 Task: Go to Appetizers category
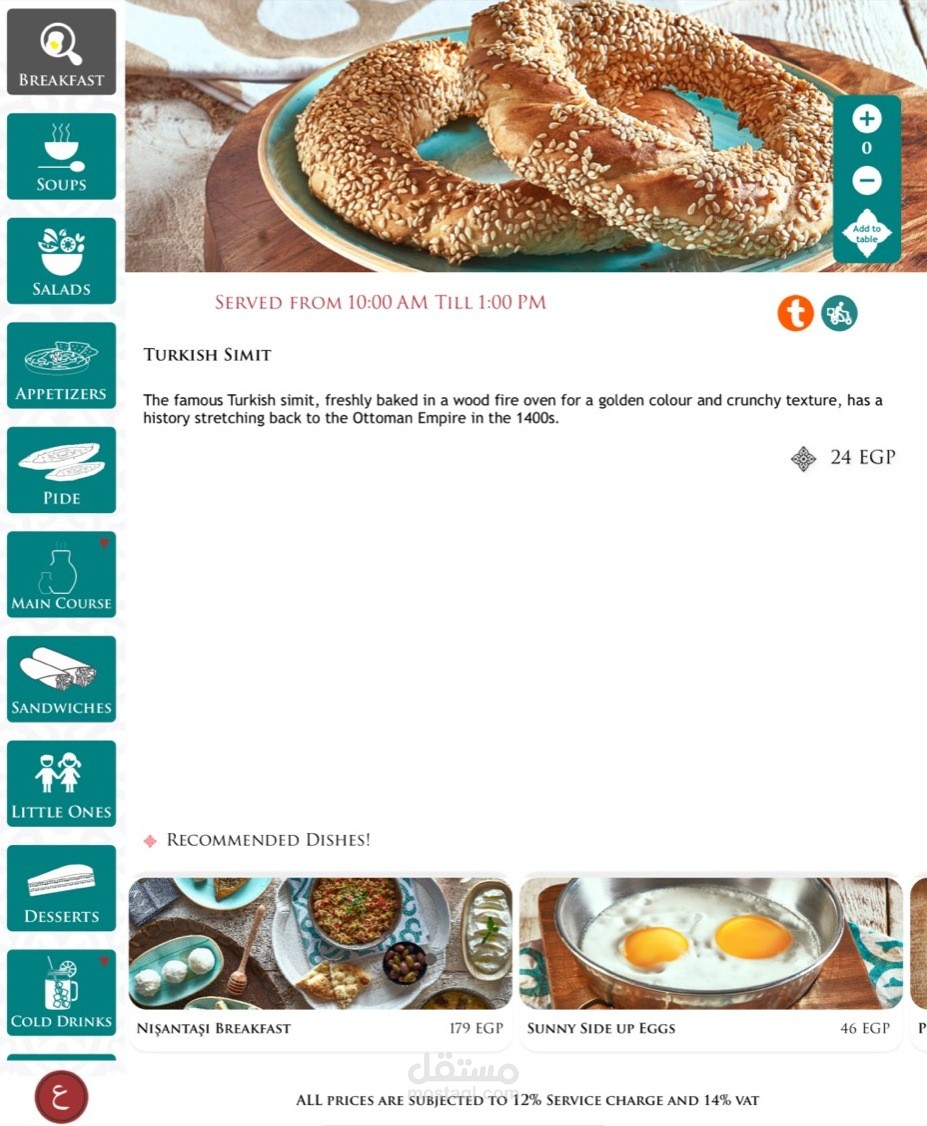61,366
